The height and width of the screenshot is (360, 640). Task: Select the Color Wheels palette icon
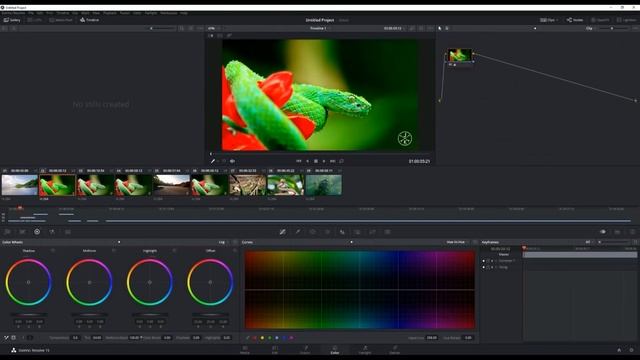point(37,232)
